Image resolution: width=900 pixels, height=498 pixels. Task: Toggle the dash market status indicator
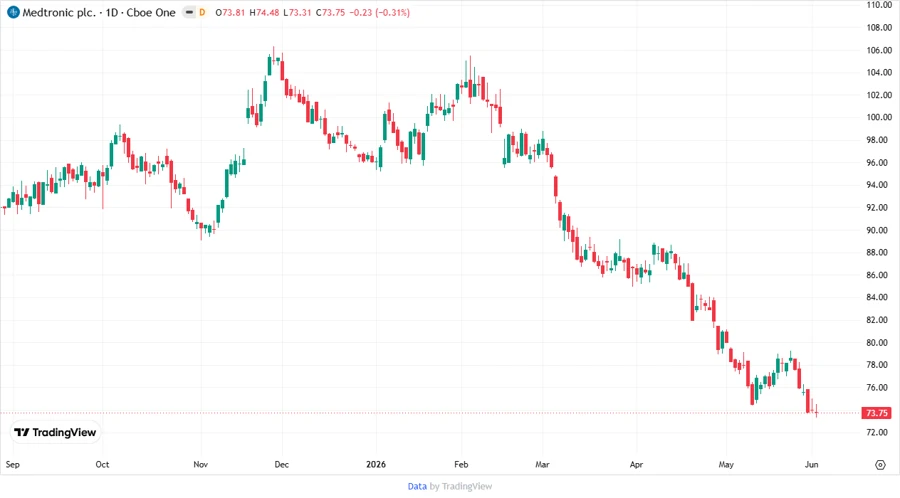click(x=189, y=12)
